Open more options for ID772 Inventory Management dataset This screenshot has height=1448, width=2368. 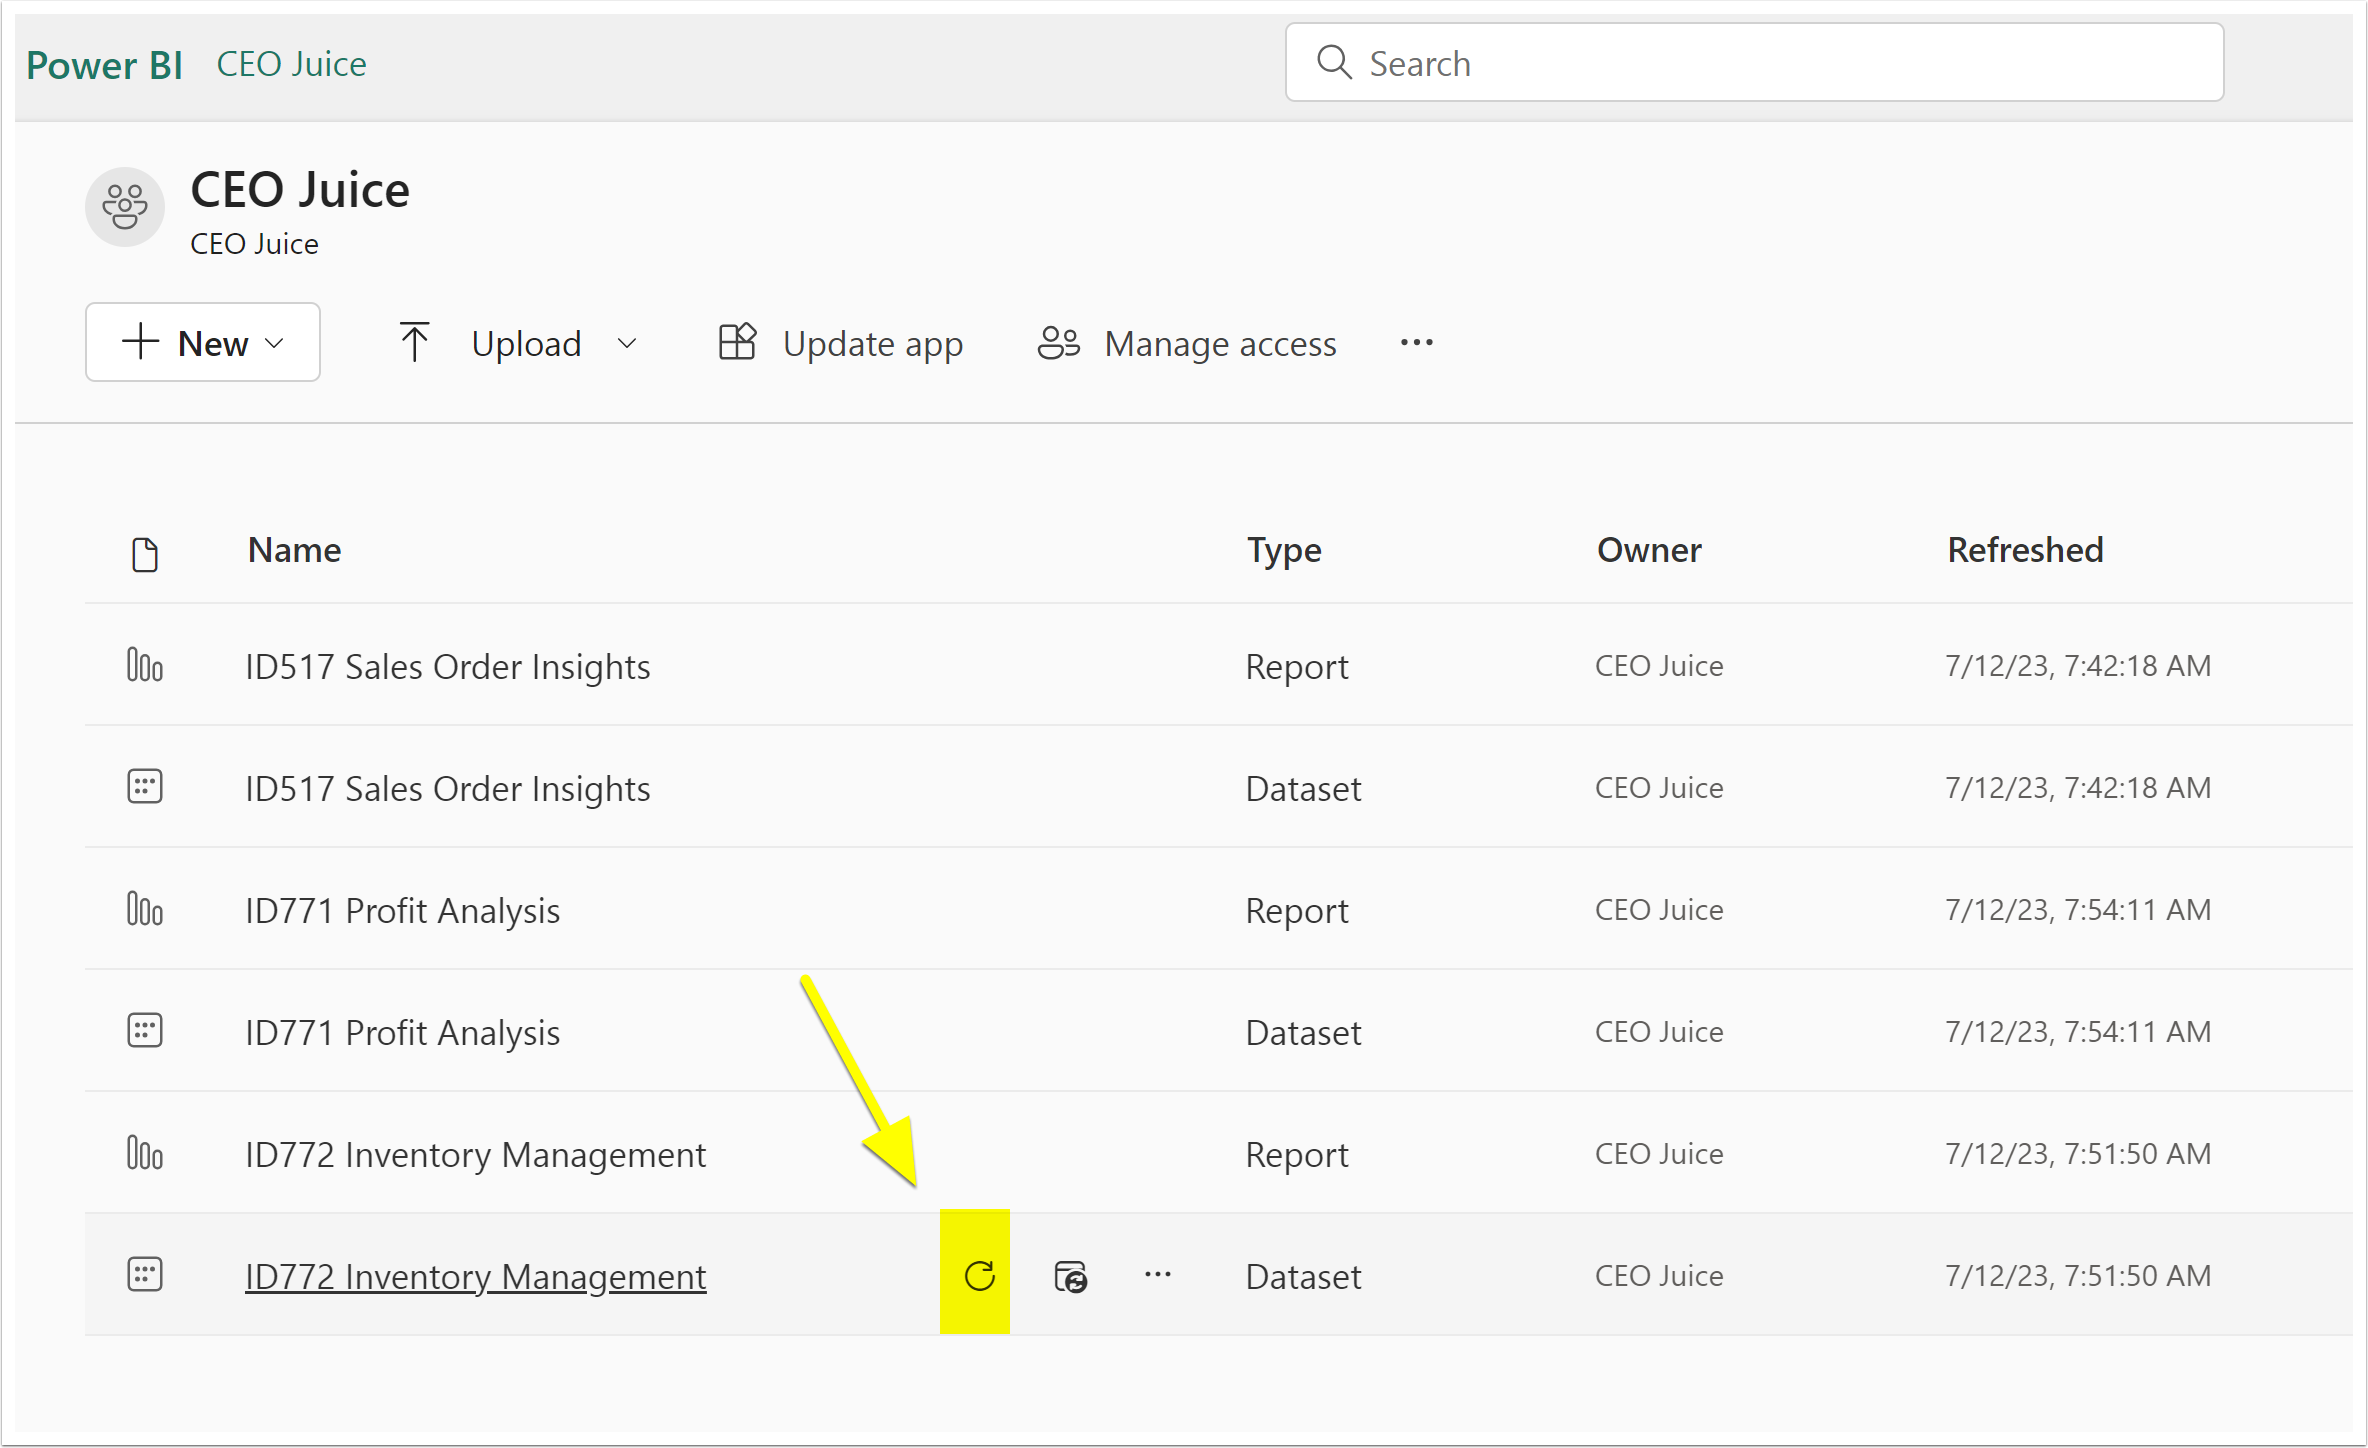click(x=1157, y=1274)
